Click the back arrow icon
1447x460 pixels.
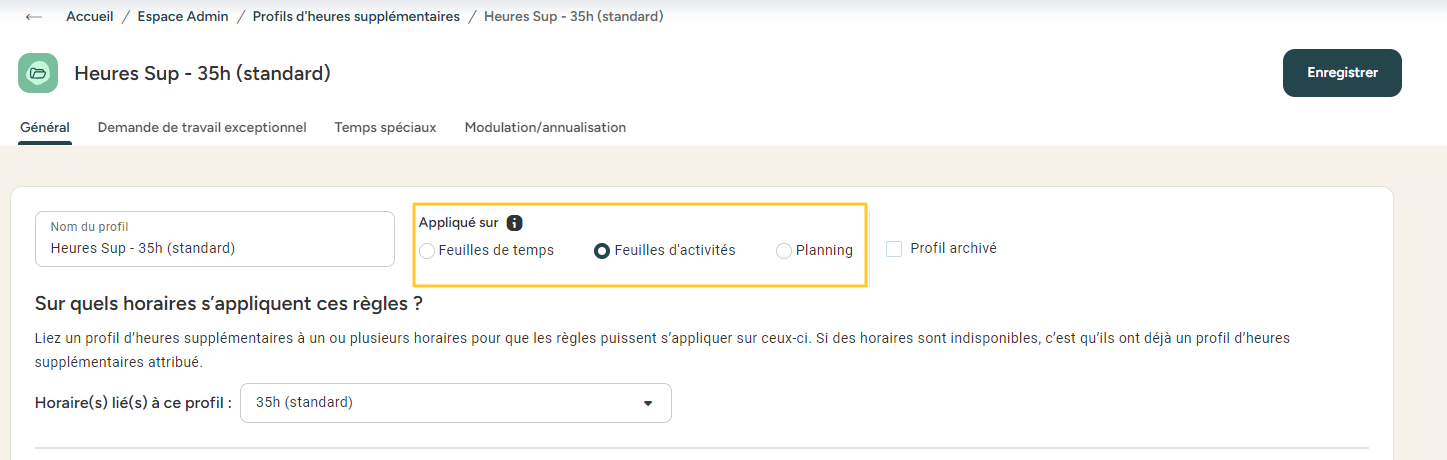(x=34, y=17)
